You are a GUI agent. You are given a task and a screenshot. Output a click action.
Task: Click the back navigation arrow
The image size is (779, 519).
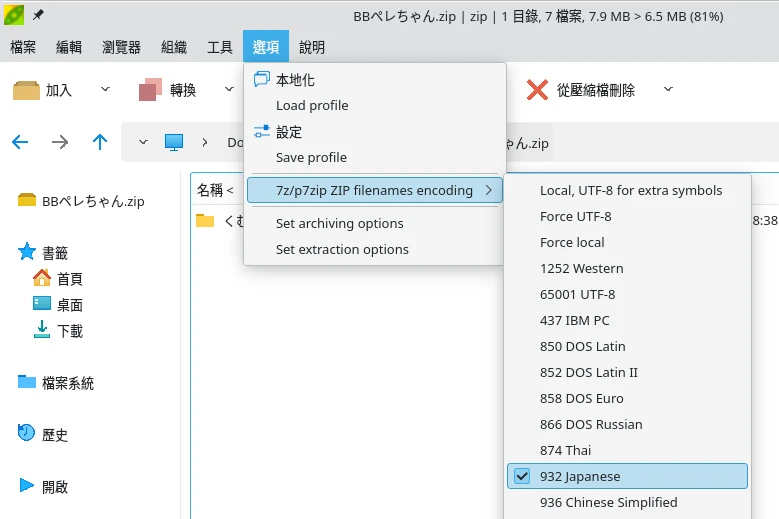pos(20,142)
